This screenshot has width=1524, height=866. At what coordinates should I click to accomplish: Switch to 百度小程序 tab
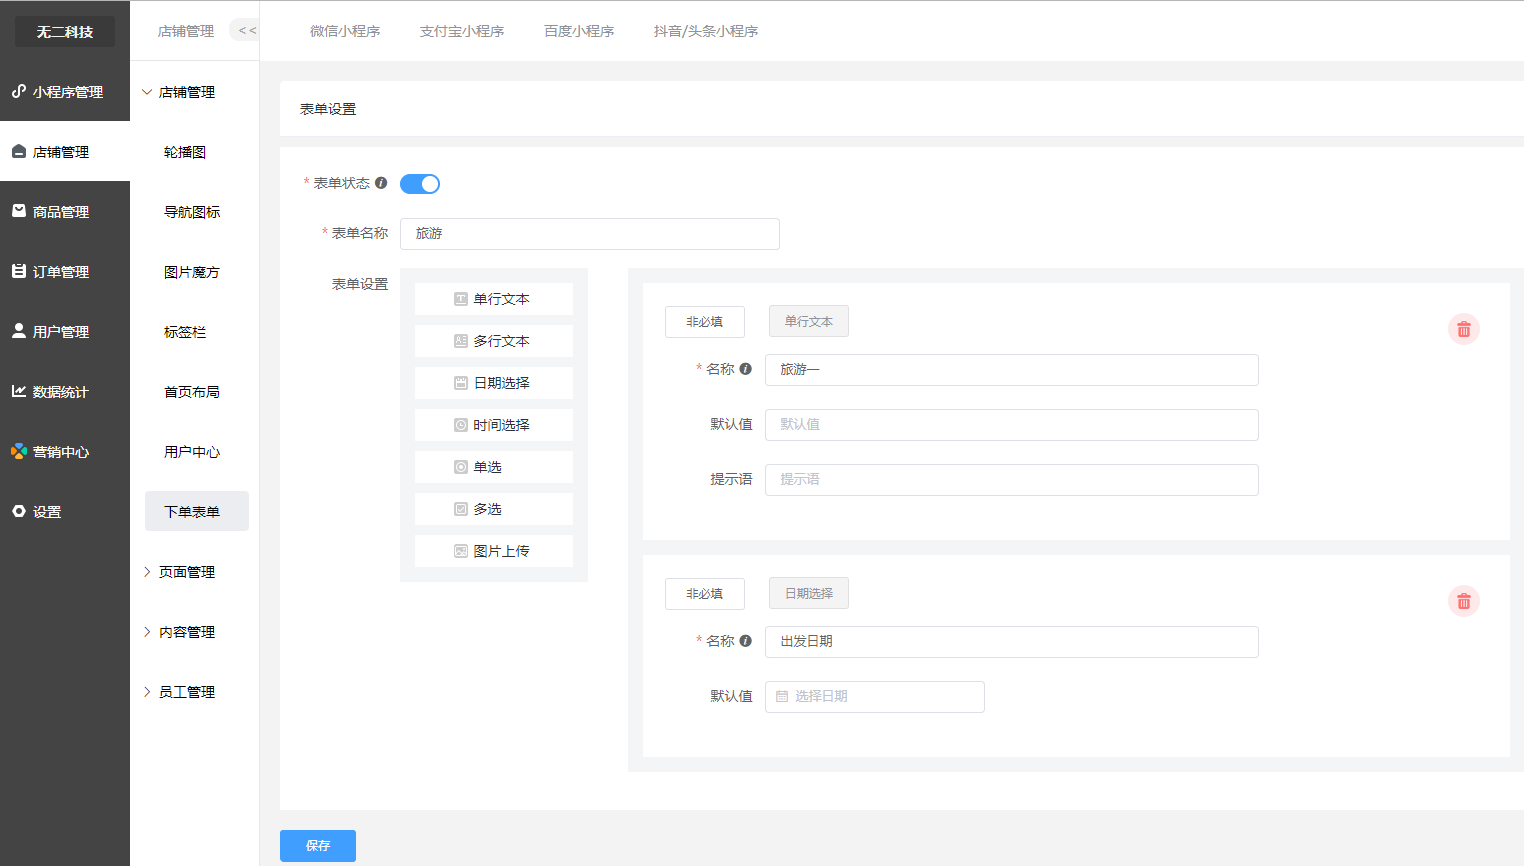pos(579,31)
